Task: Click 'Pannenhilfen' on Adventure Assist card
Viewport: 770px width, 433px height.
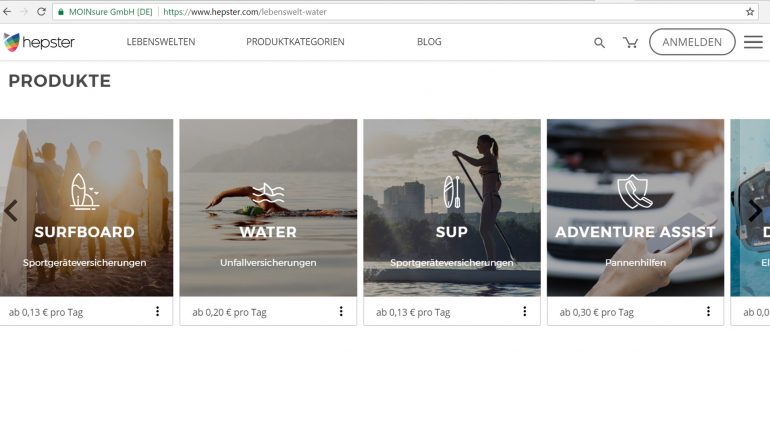Action: (635, 263)
